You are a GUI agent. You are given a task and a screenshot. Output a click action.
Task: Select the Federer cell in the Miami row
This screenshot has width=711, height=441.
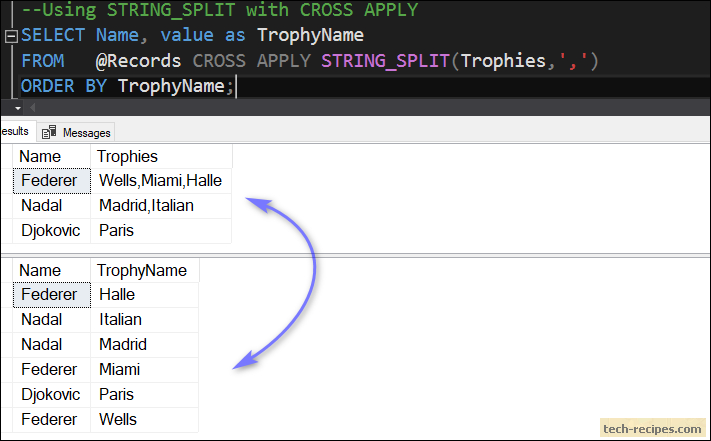52,370
